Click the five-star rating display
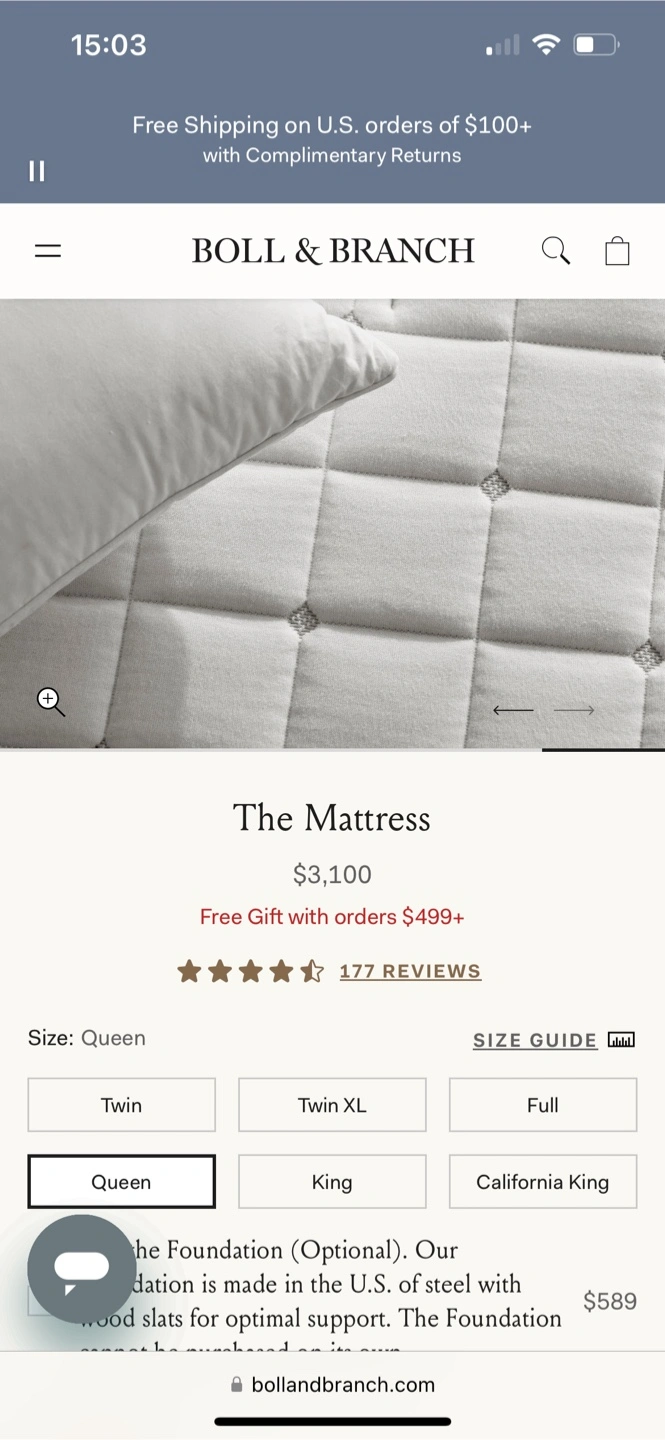 coord(250,971)
